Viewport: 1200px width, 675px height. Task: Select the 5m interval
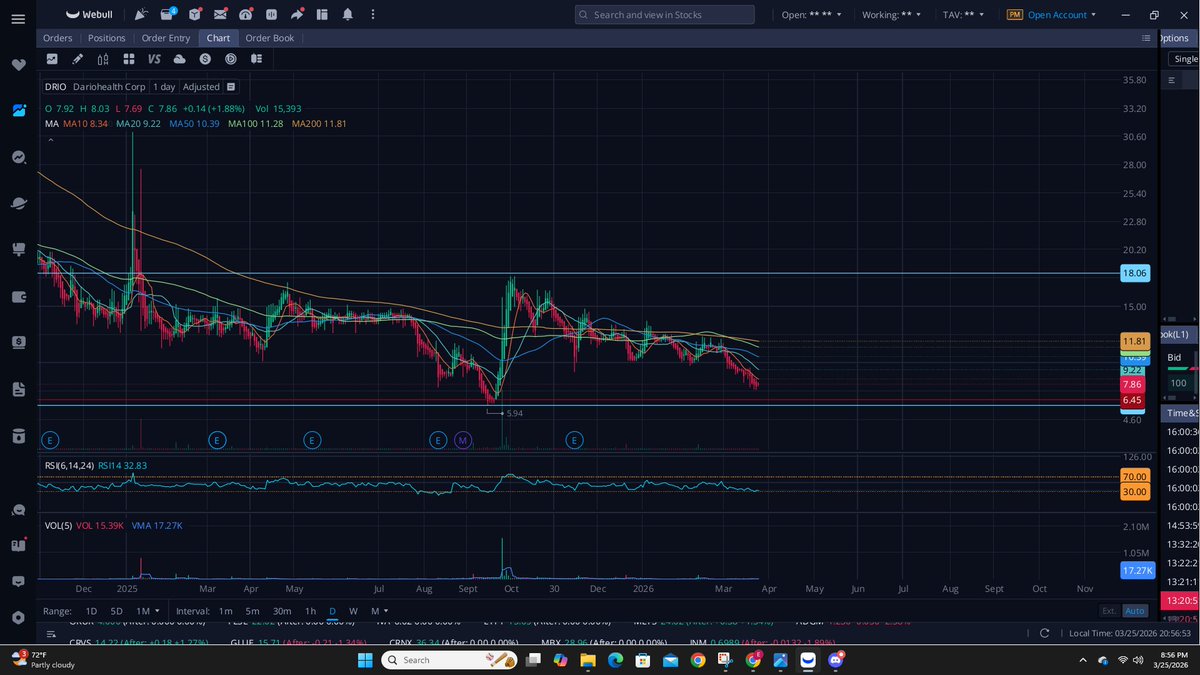click(252, 610)
